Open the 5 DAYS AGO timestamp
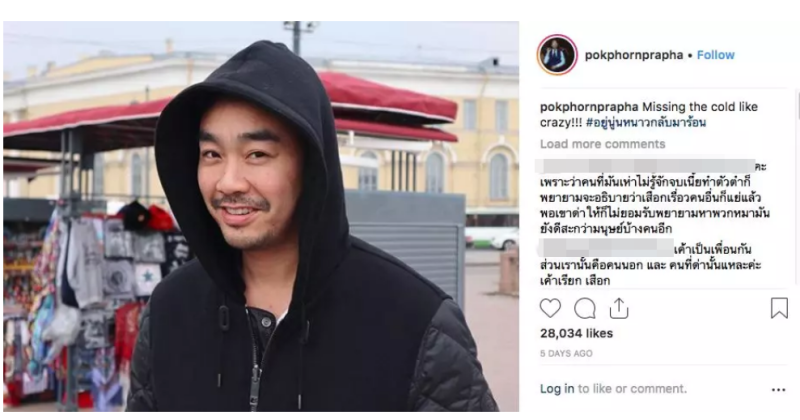The height and width of the screenshot is (420, 800). click(x=566, y=353)
